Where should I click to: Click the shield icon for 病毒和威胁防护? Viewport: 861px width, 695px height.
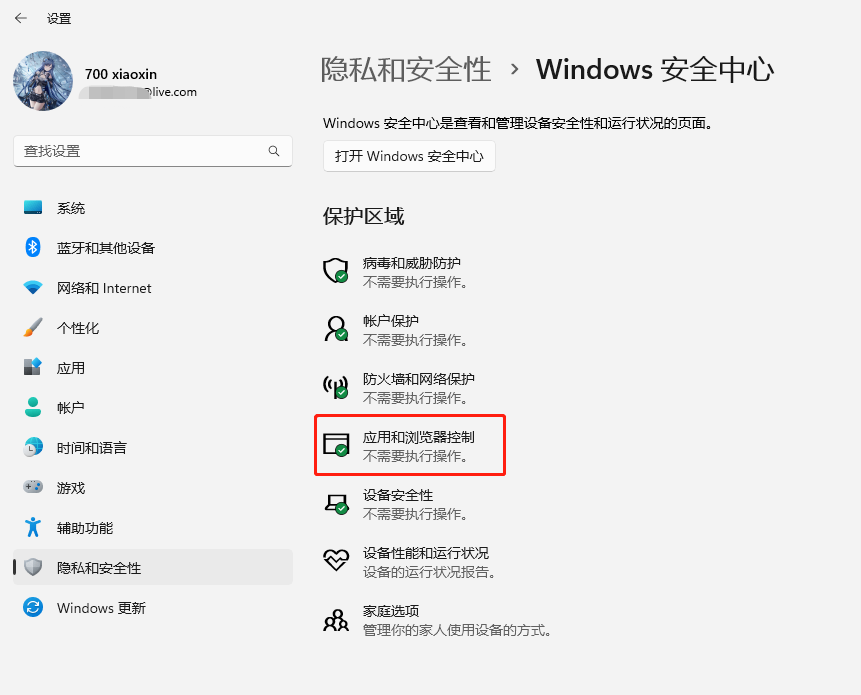click(336, 271)
